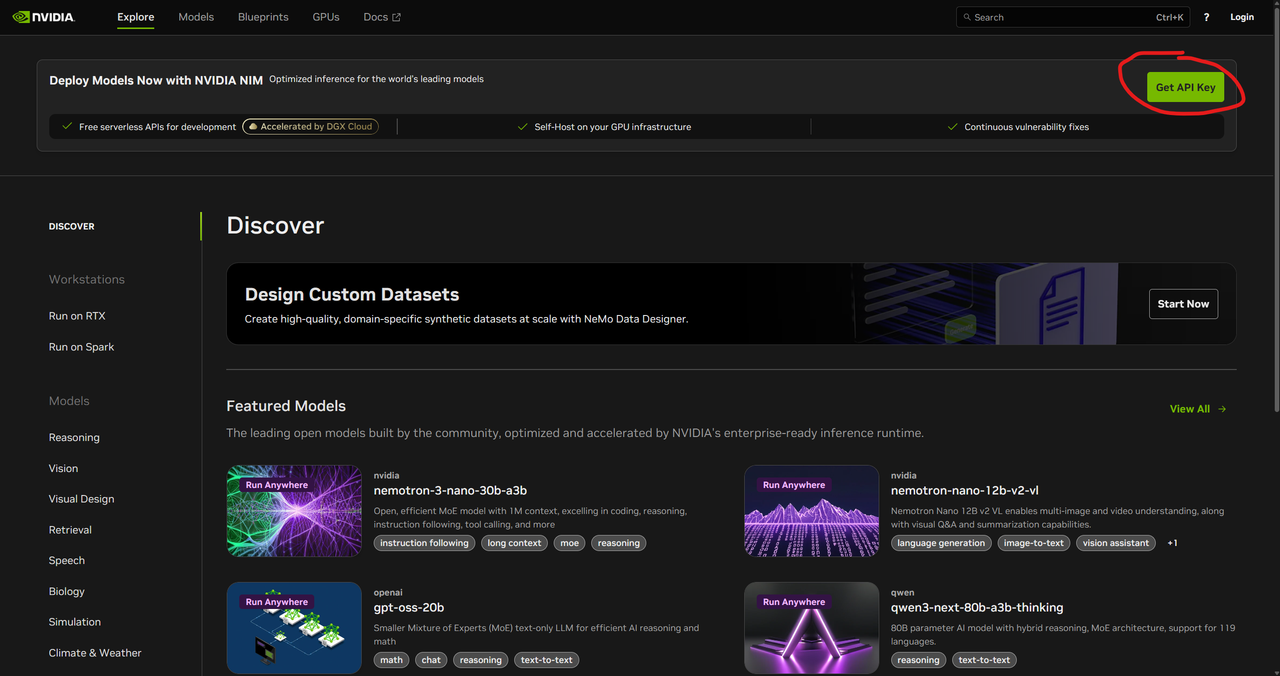The height and width of the screenshot is (676, 1280).
Task: Switch to the GPUs tab
Action: point(326,17)
